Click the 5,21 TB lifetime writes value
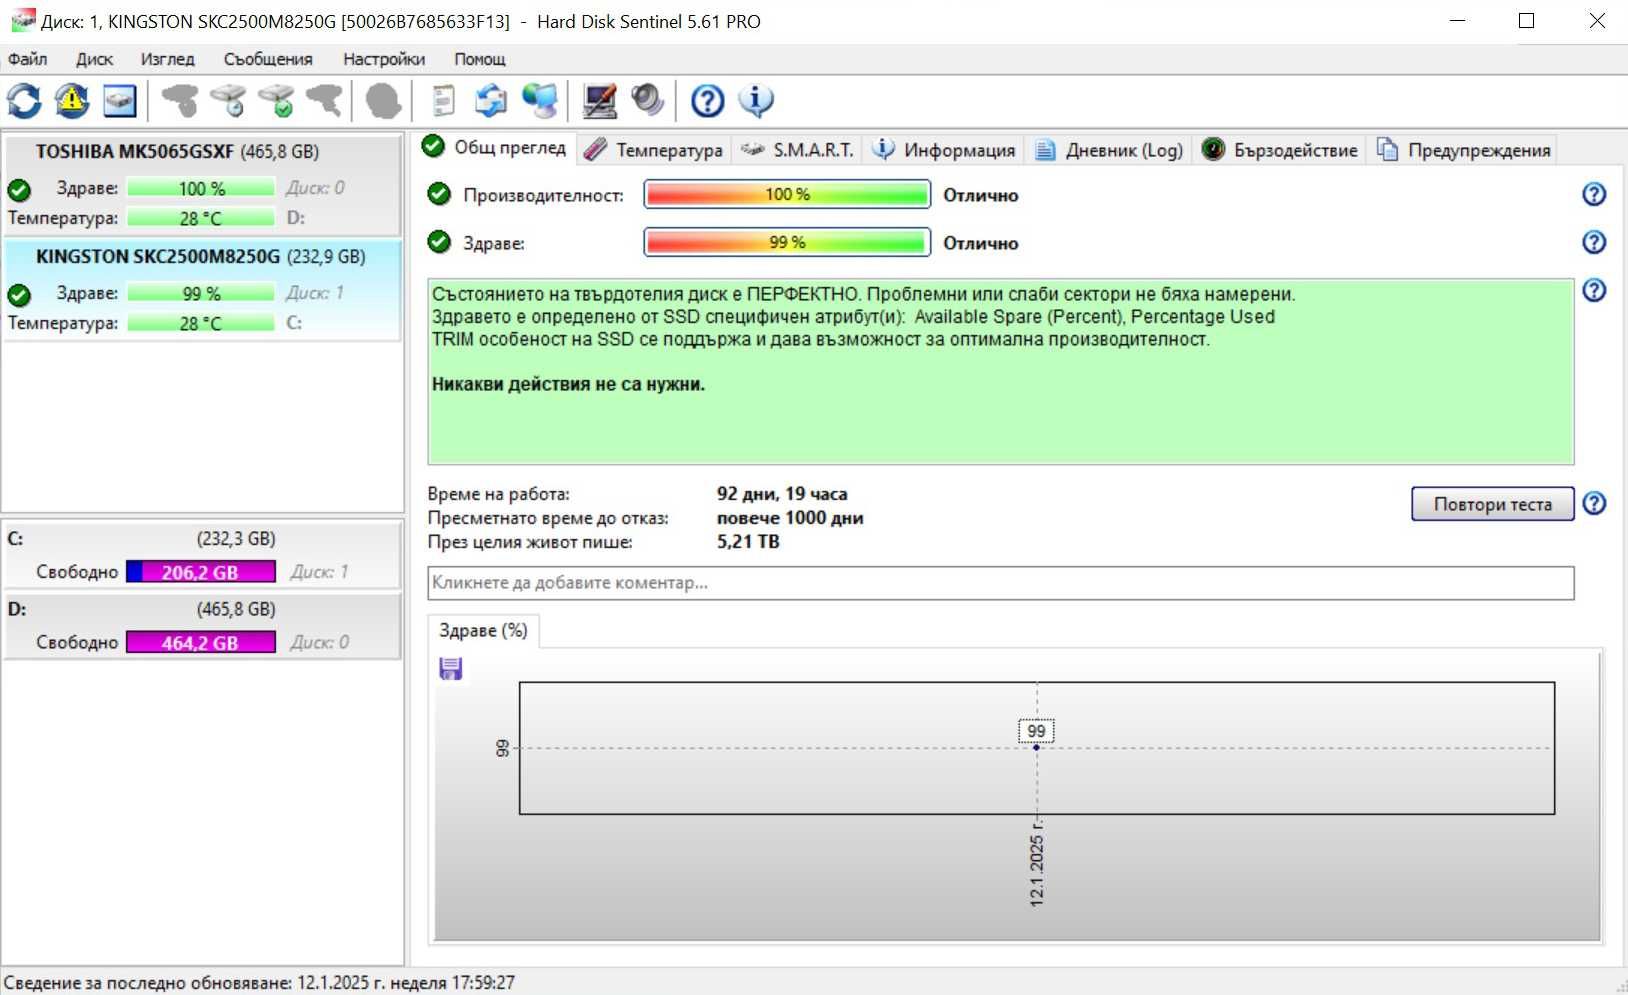Viewport: 1628px width, 995px height. [748, 542]
